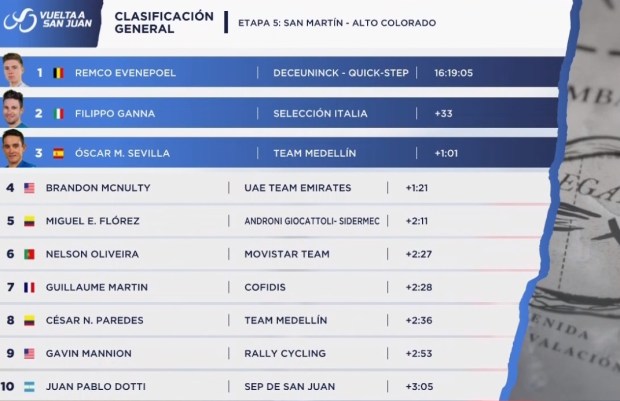Select rider name Gavin Mannion

coord(89,353)
